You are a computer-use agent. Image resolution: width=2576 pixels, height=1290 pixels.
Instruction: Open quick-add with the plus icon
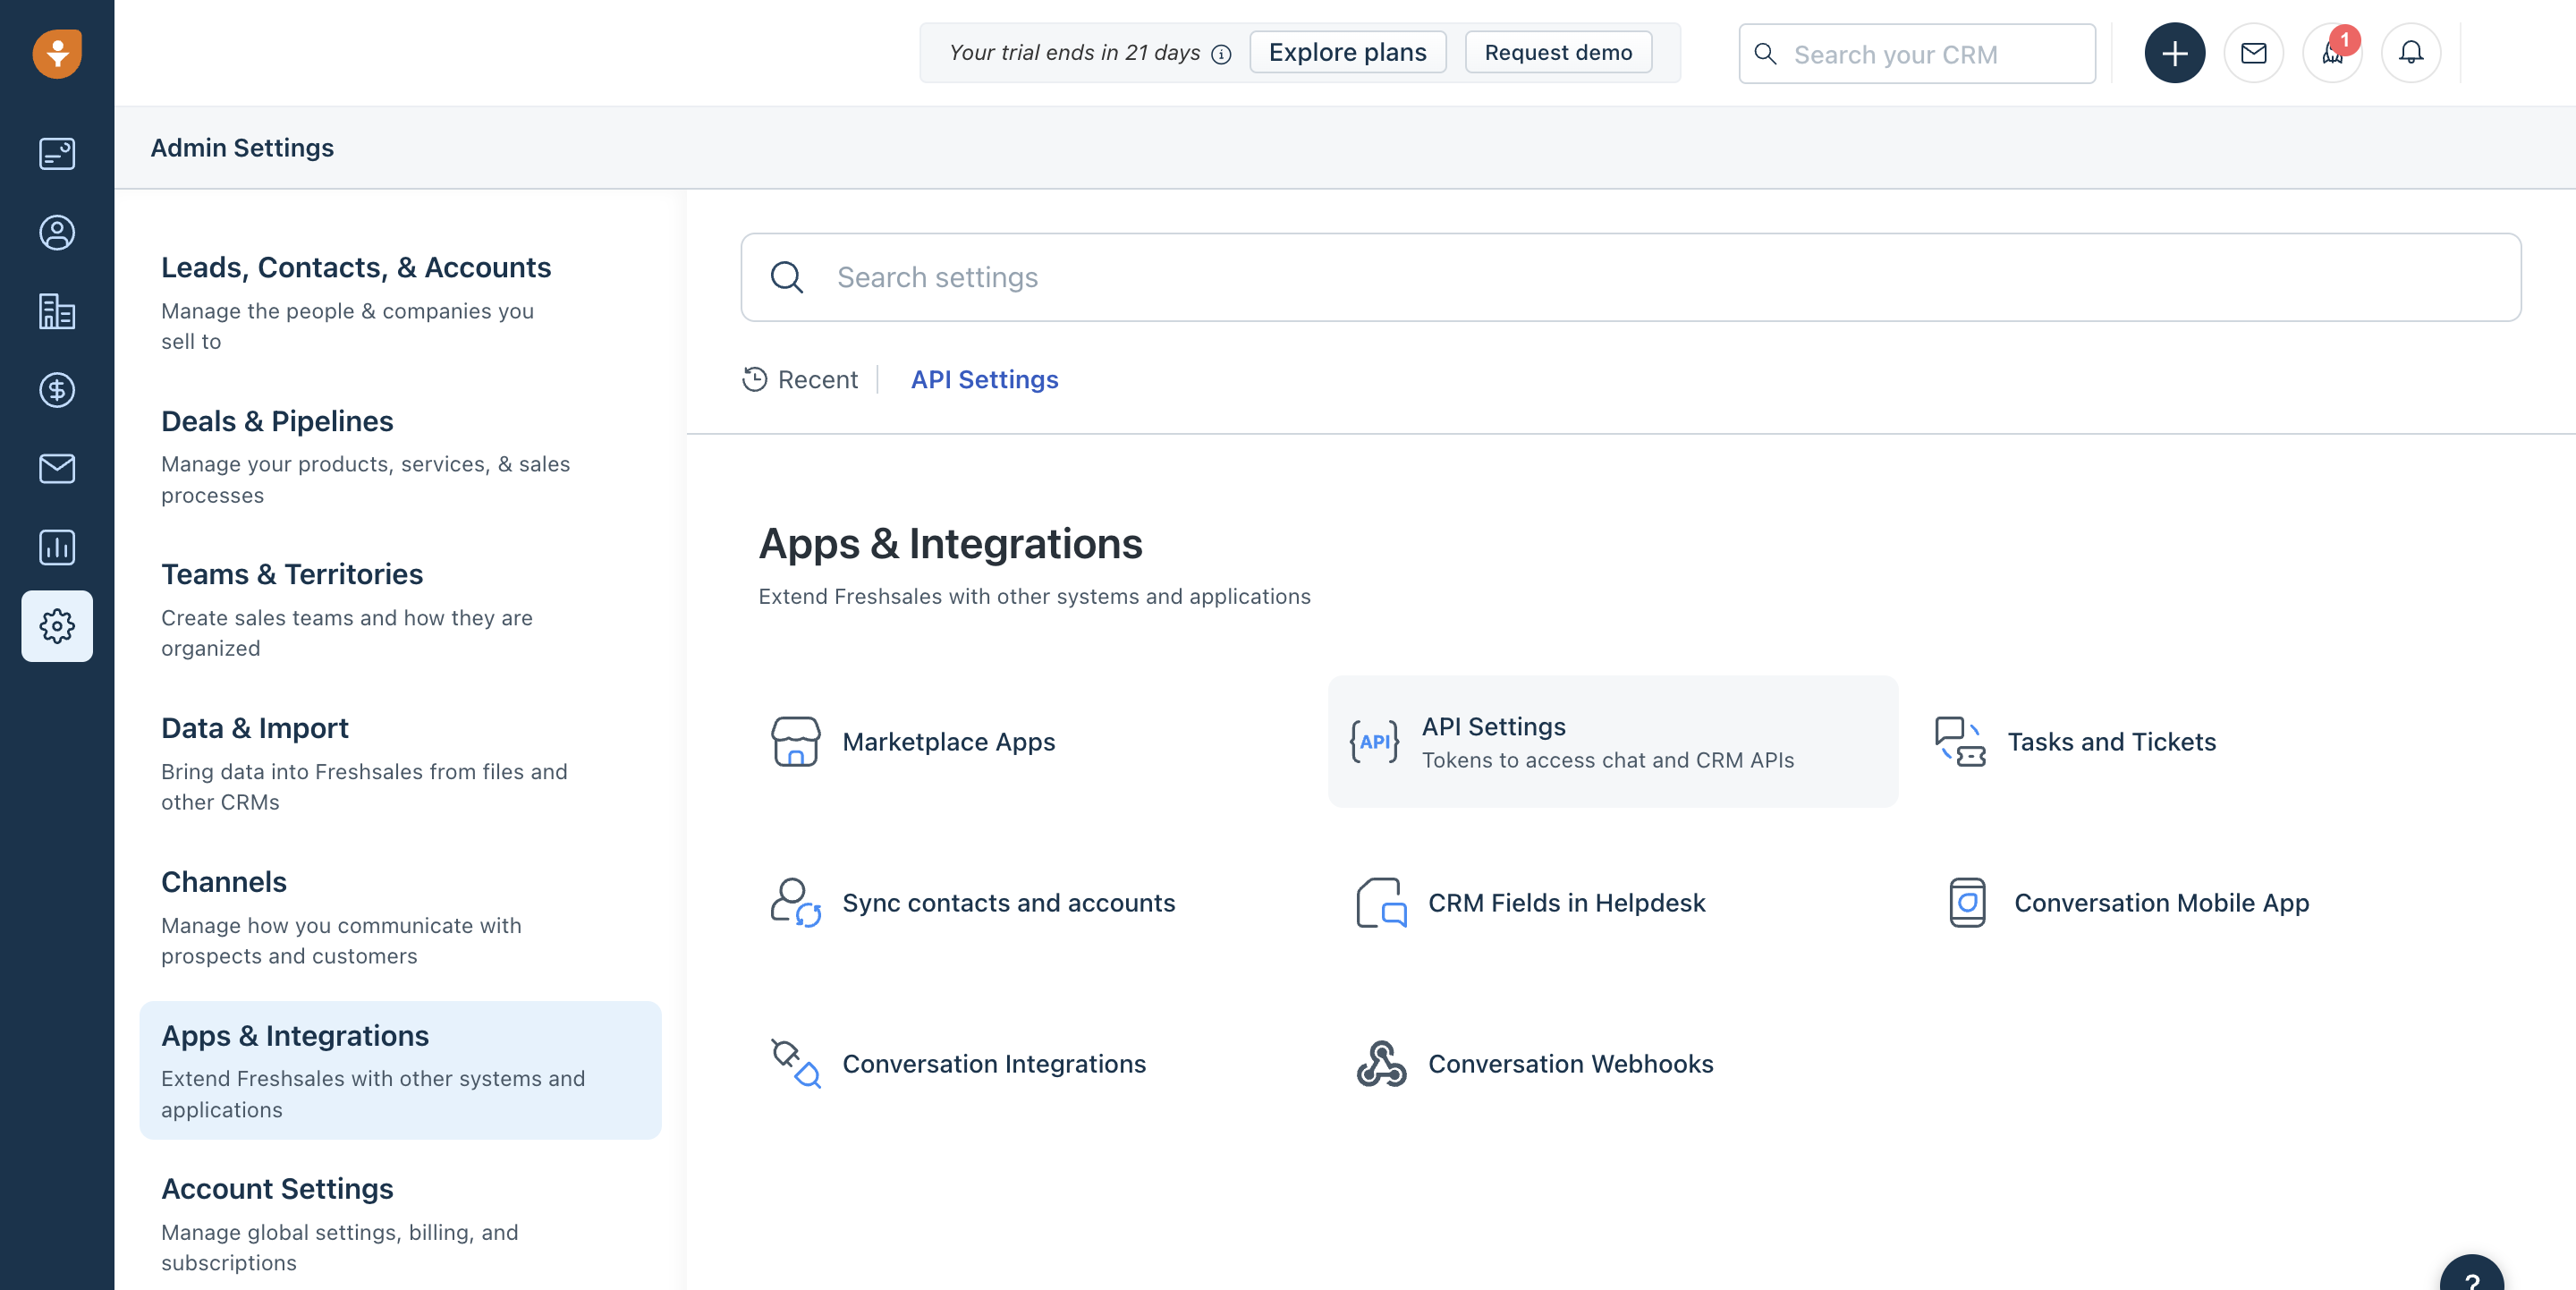2174,52
